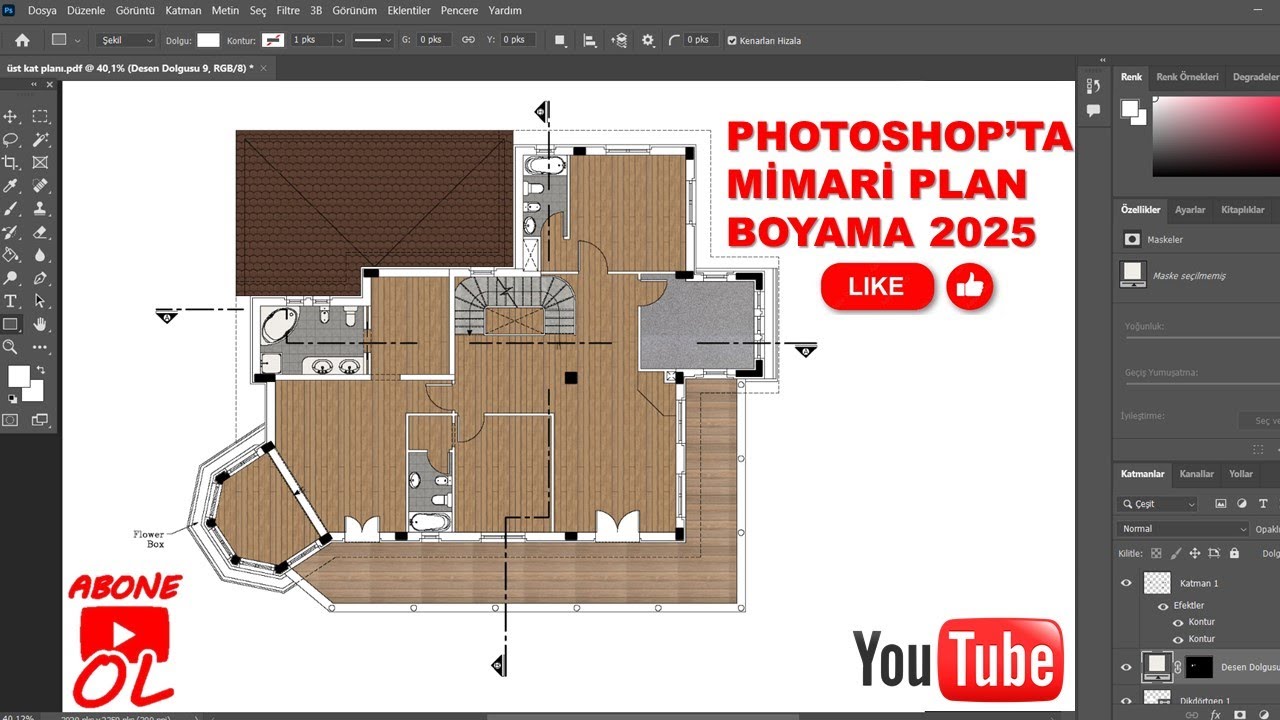Add a layer mask from Layers footer
Image resolution: width=1280 pixels, height=720 pixels.
coord(1239,715)
